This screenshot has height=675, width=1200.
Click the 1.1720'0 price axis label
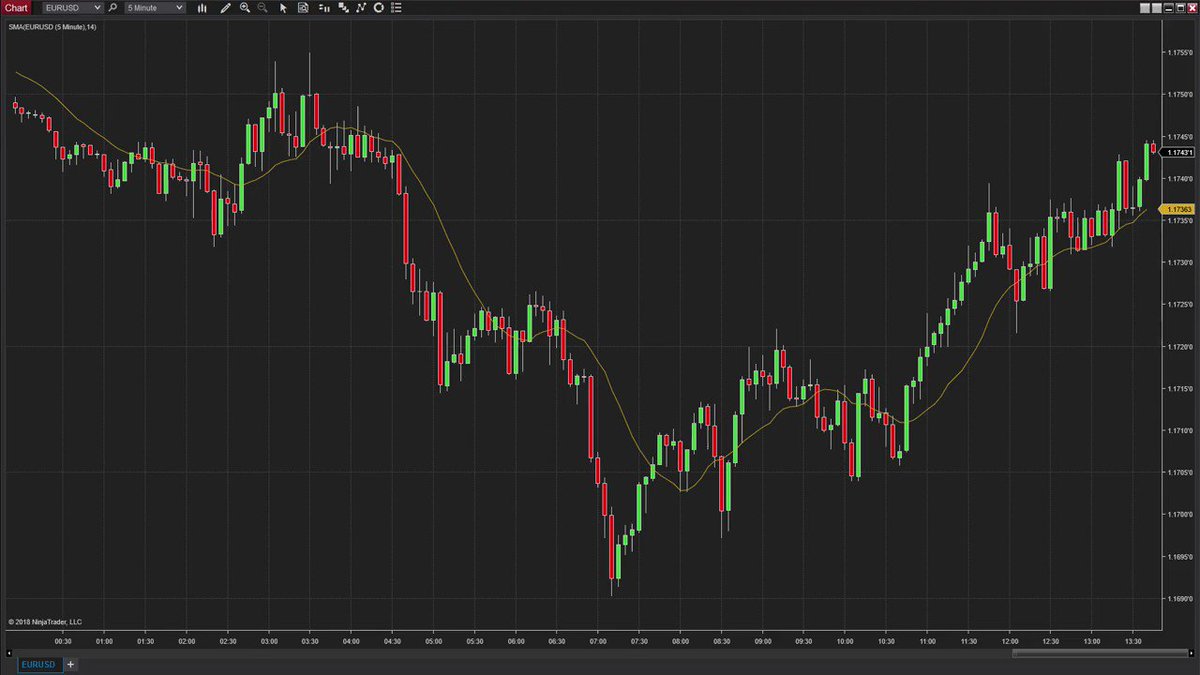tap(1178, 347)
